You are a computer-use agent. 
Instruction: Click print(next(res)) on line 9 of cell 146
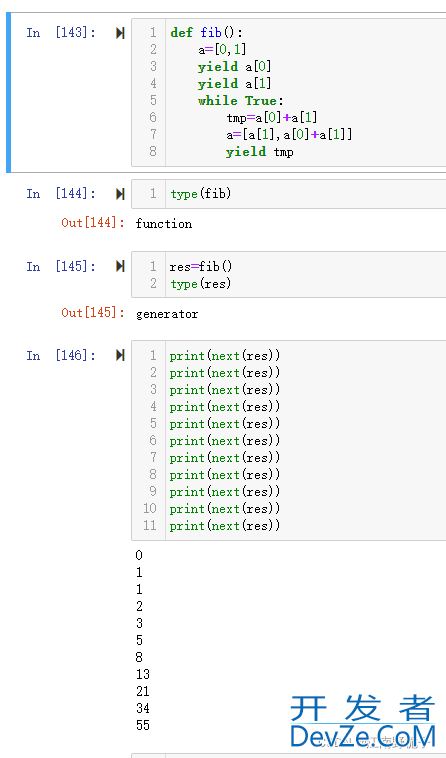coord(225,492)
